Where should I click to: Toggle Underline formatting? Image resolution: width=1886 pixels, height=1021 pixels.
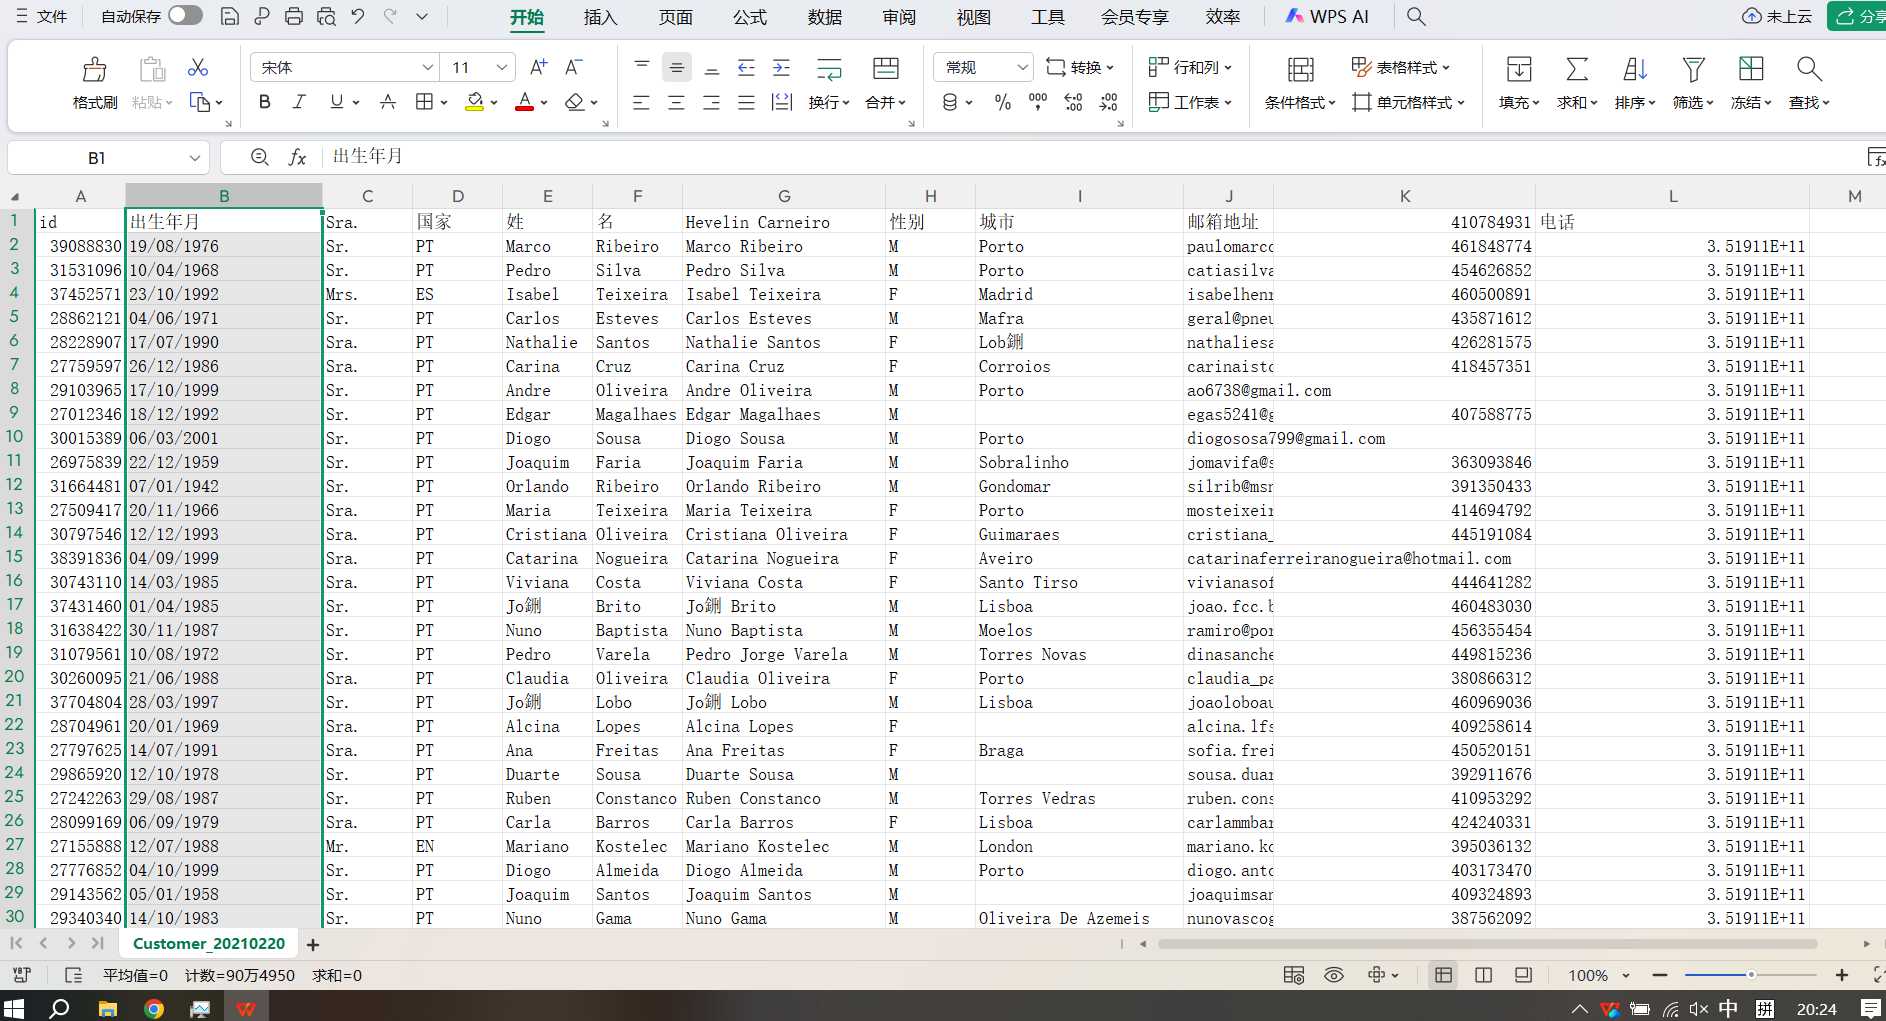click(336, 102)
